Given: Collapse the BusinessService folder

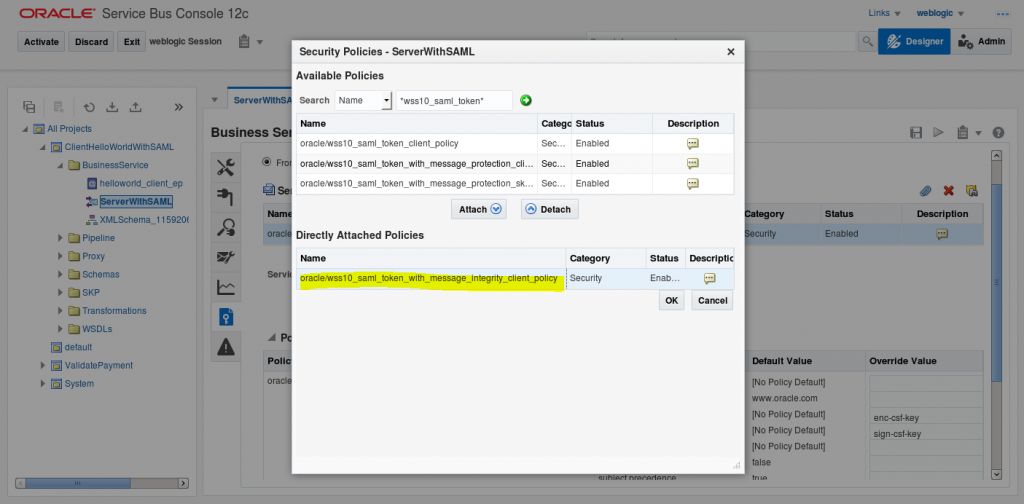Looking at the screenshot, I should click(x=60, y=165).
